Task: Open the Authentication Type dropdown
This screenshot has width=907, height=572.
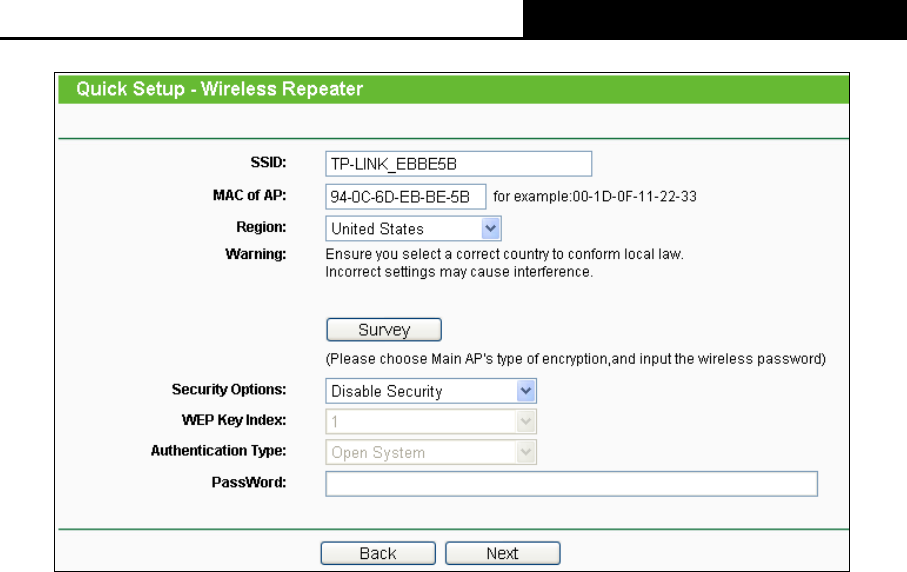Action: (x=430, y=452)
